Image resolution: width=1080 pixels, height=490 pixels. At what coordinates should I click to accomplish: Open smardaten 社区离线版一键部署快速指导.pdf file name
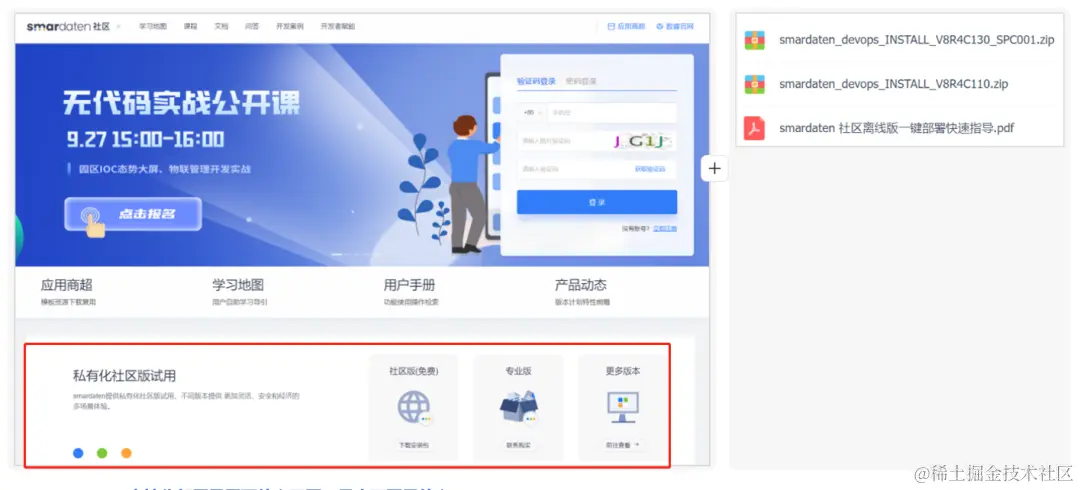896,128
